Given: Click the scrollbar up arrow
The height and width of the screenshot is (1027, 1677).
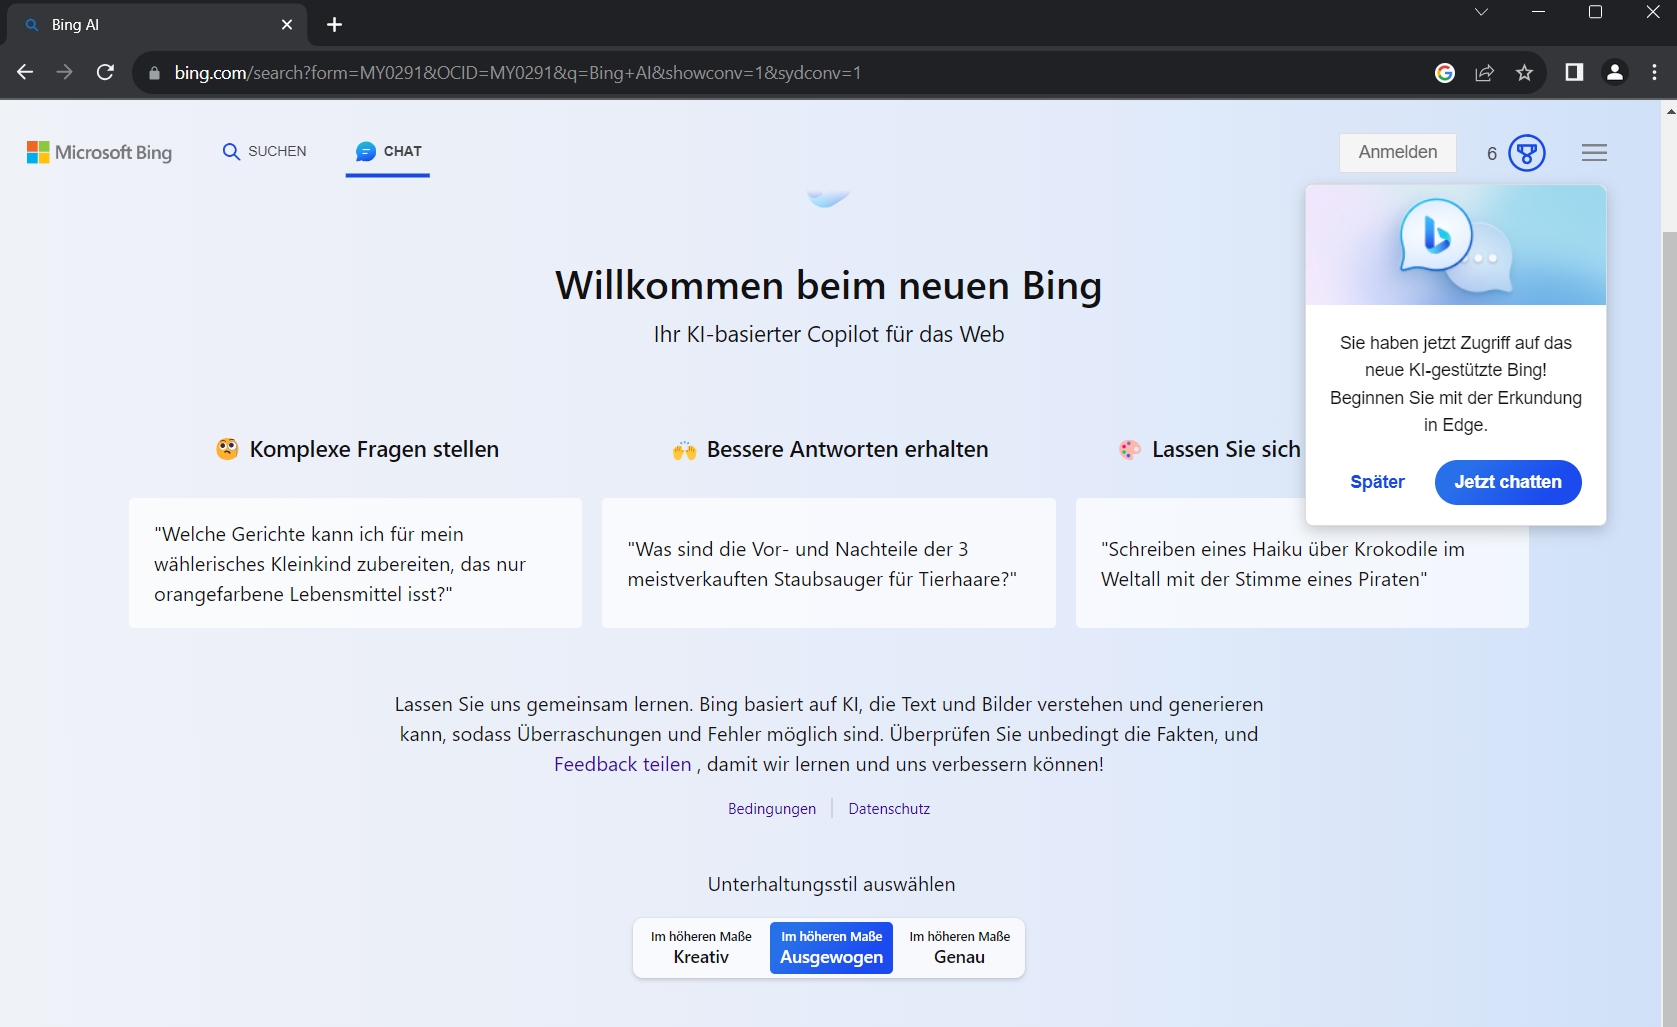Looking at the screenshot, I should coord(1669,110).
